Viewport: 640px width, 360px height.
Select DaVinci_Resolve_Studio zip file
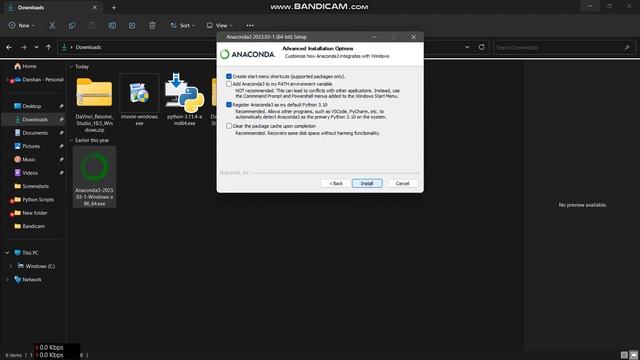click(94, 104)
